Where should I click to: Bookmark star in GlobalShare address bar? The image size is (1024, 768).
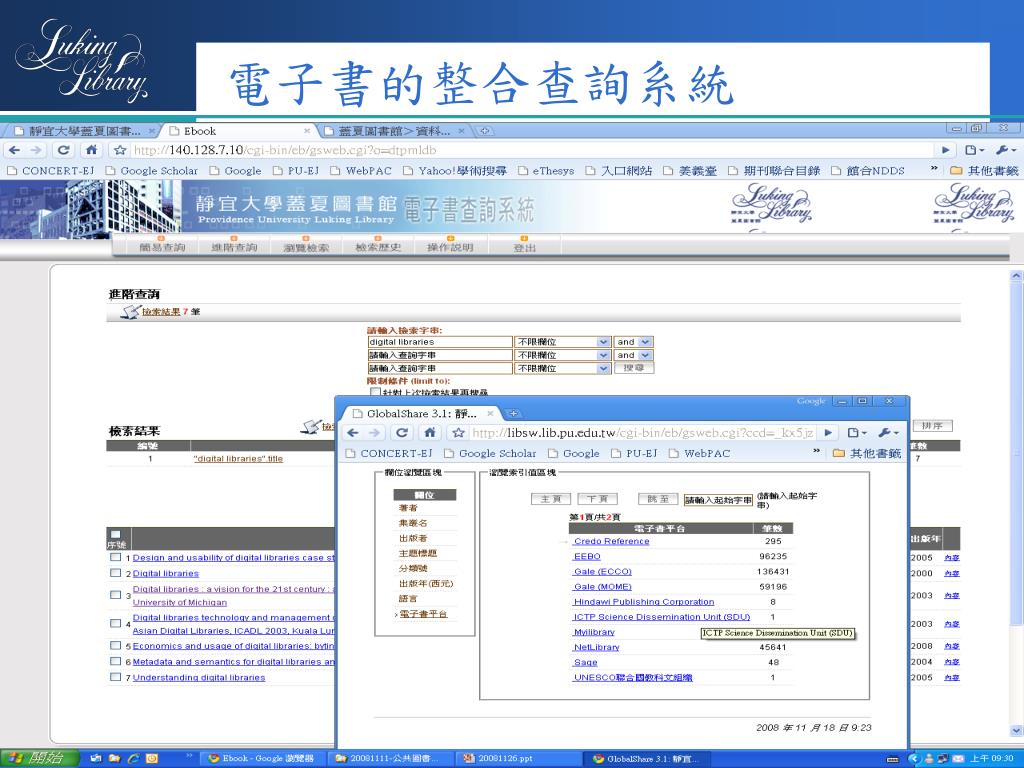tap(458, 432)
